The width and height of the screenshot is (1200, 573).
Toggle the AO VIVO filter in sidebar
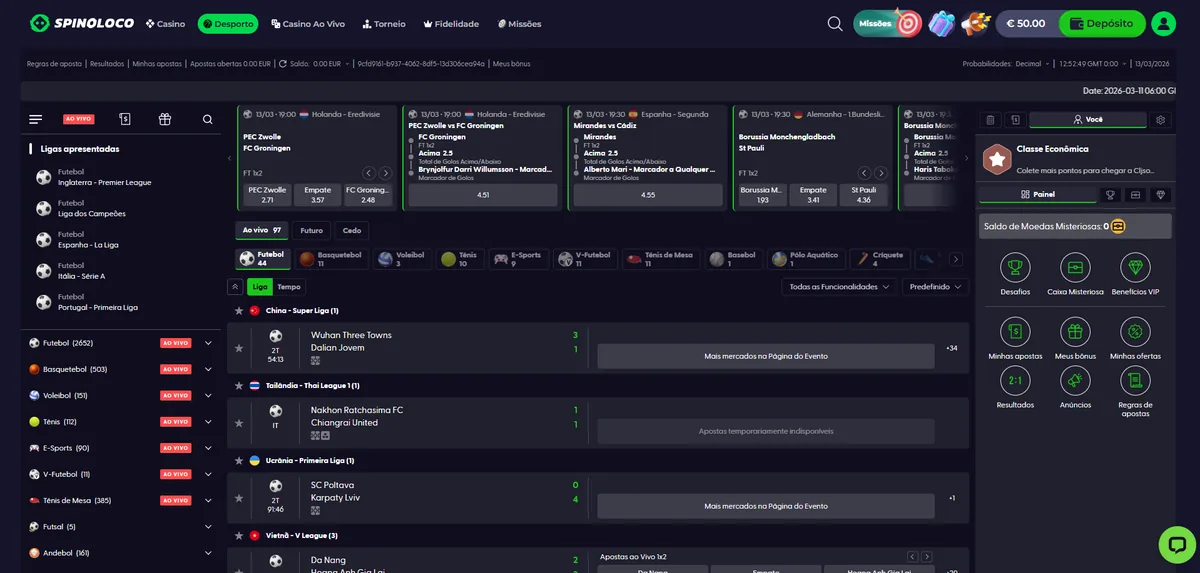point(79,119)
